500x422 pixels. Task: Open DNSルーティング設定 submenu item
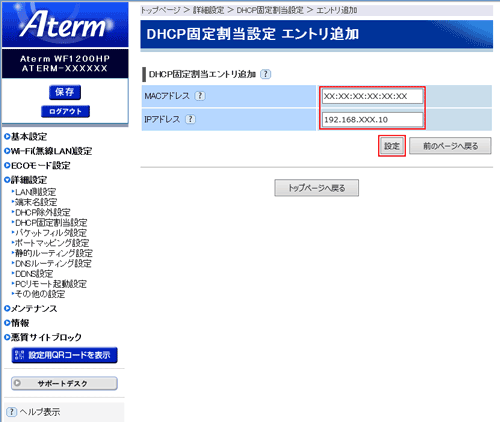tap(51, 263)
